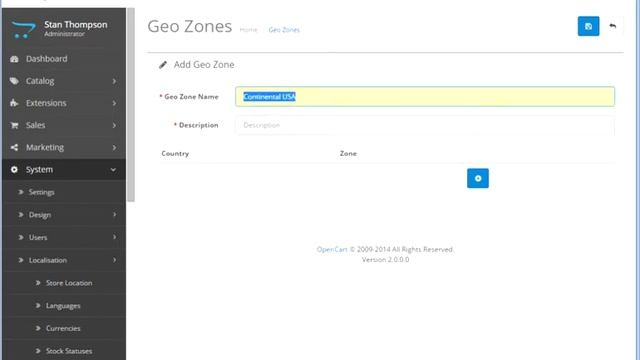Expand the Users submenu arrow
The image size is (640, 360).
(x=114, y=237)
